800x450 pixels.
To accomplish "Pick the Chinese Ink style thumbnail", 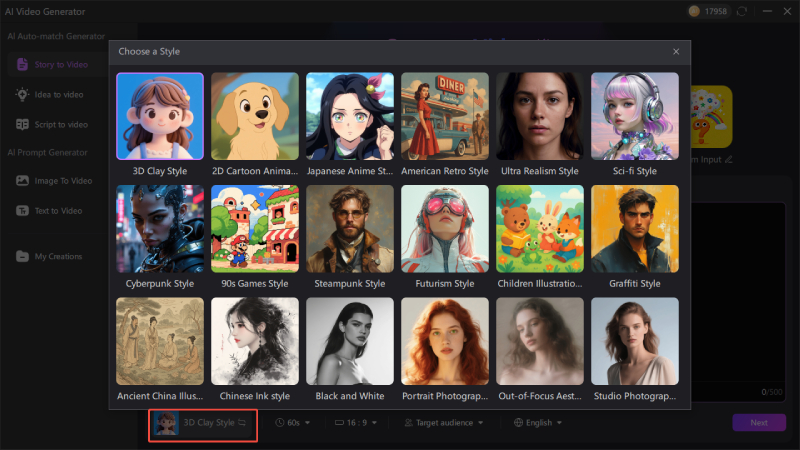I will [255, 341].
